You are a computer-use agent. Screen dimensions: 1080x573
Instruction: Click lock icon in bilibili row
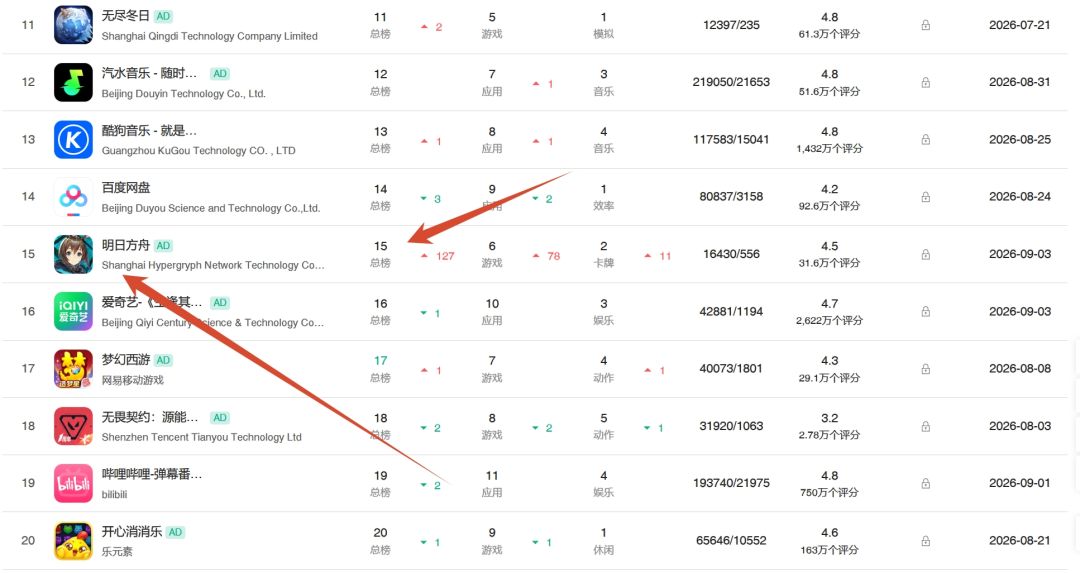(x=926, y=483)
